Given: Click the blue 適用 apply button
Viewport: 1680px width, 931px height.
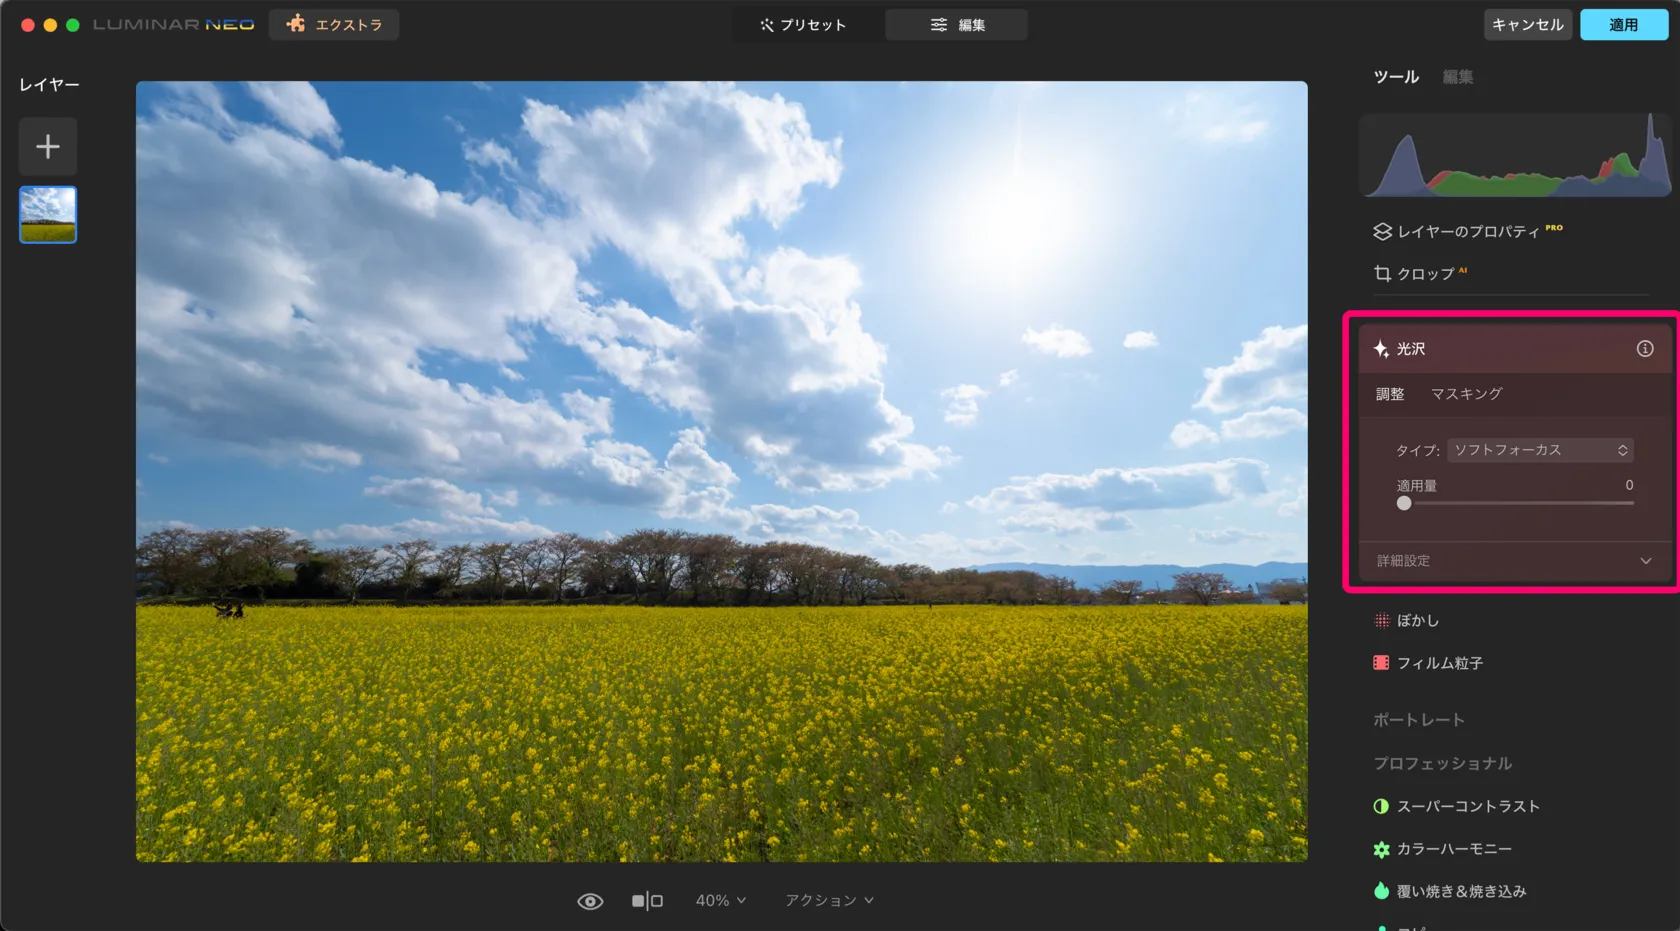Looking at the screenshot, I should (x=1623, y=25).
